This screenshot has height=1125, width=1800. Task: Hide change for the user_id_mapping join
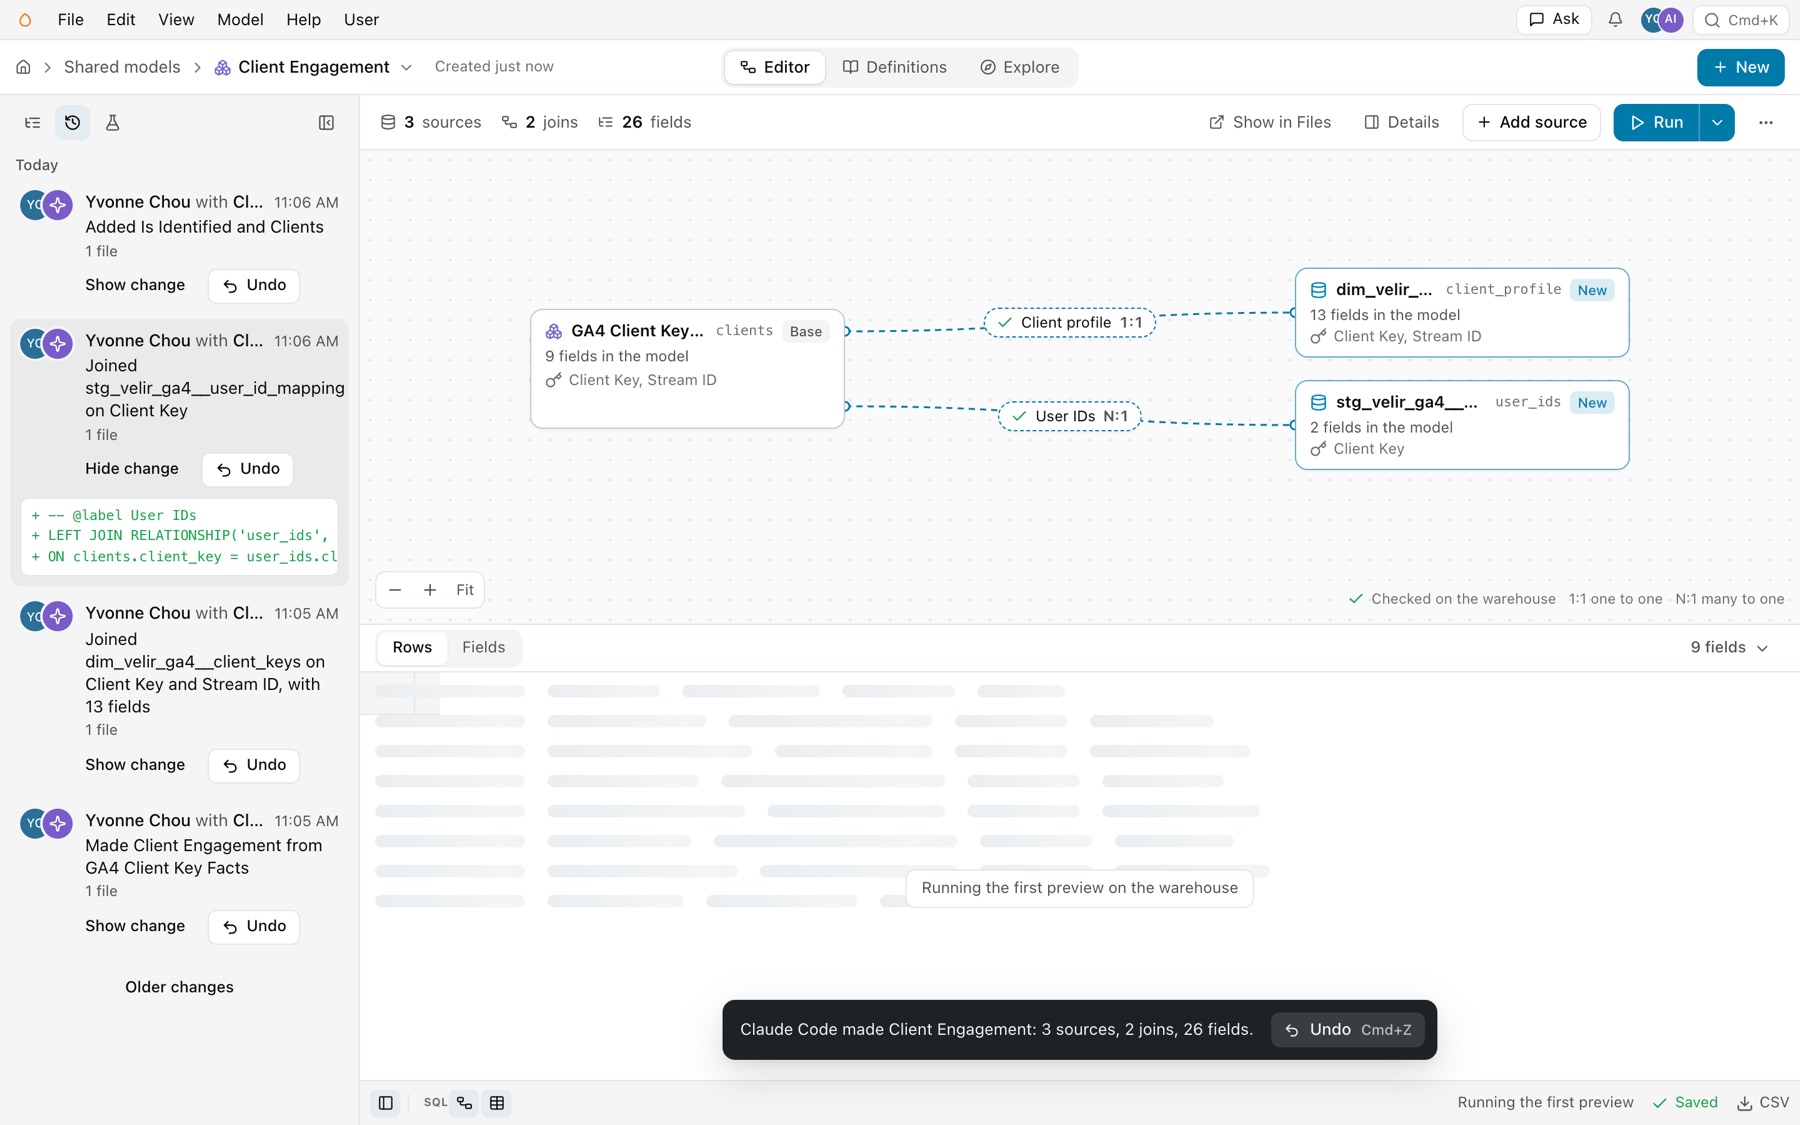(132, 469)
